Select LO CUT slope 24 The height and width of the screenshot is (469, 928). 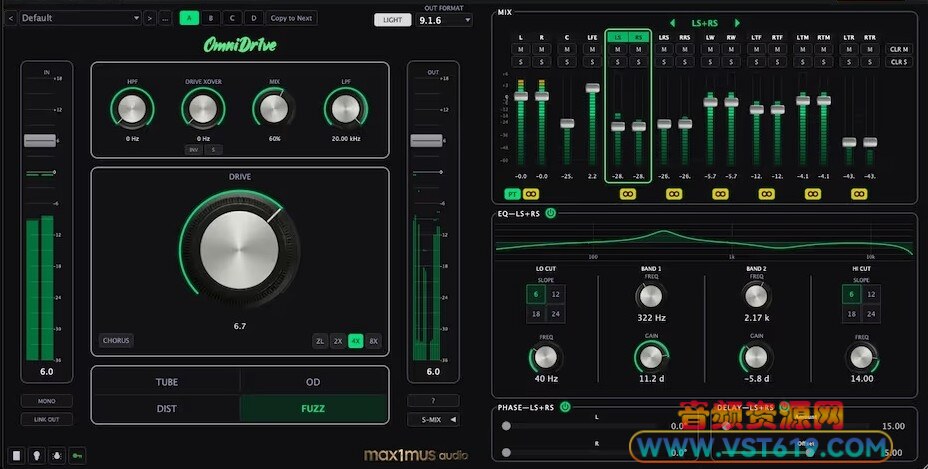(x=556, y=314)
